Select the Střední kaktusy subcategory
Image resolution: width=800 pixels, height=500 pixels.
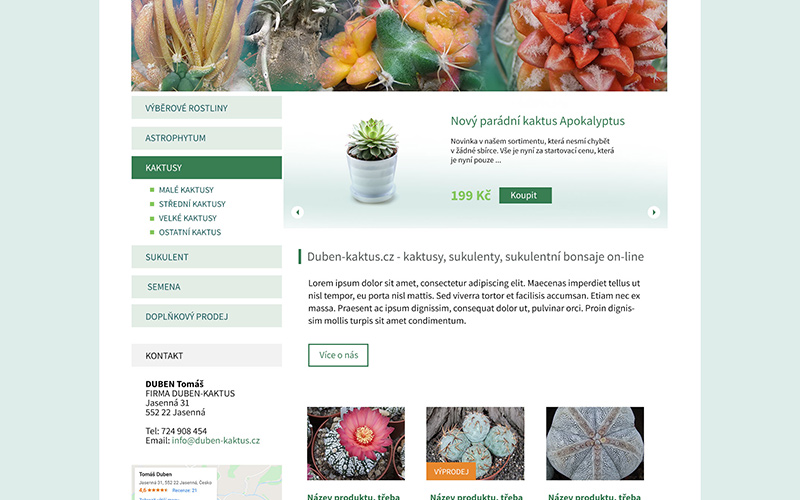click(x=192, y=204)
